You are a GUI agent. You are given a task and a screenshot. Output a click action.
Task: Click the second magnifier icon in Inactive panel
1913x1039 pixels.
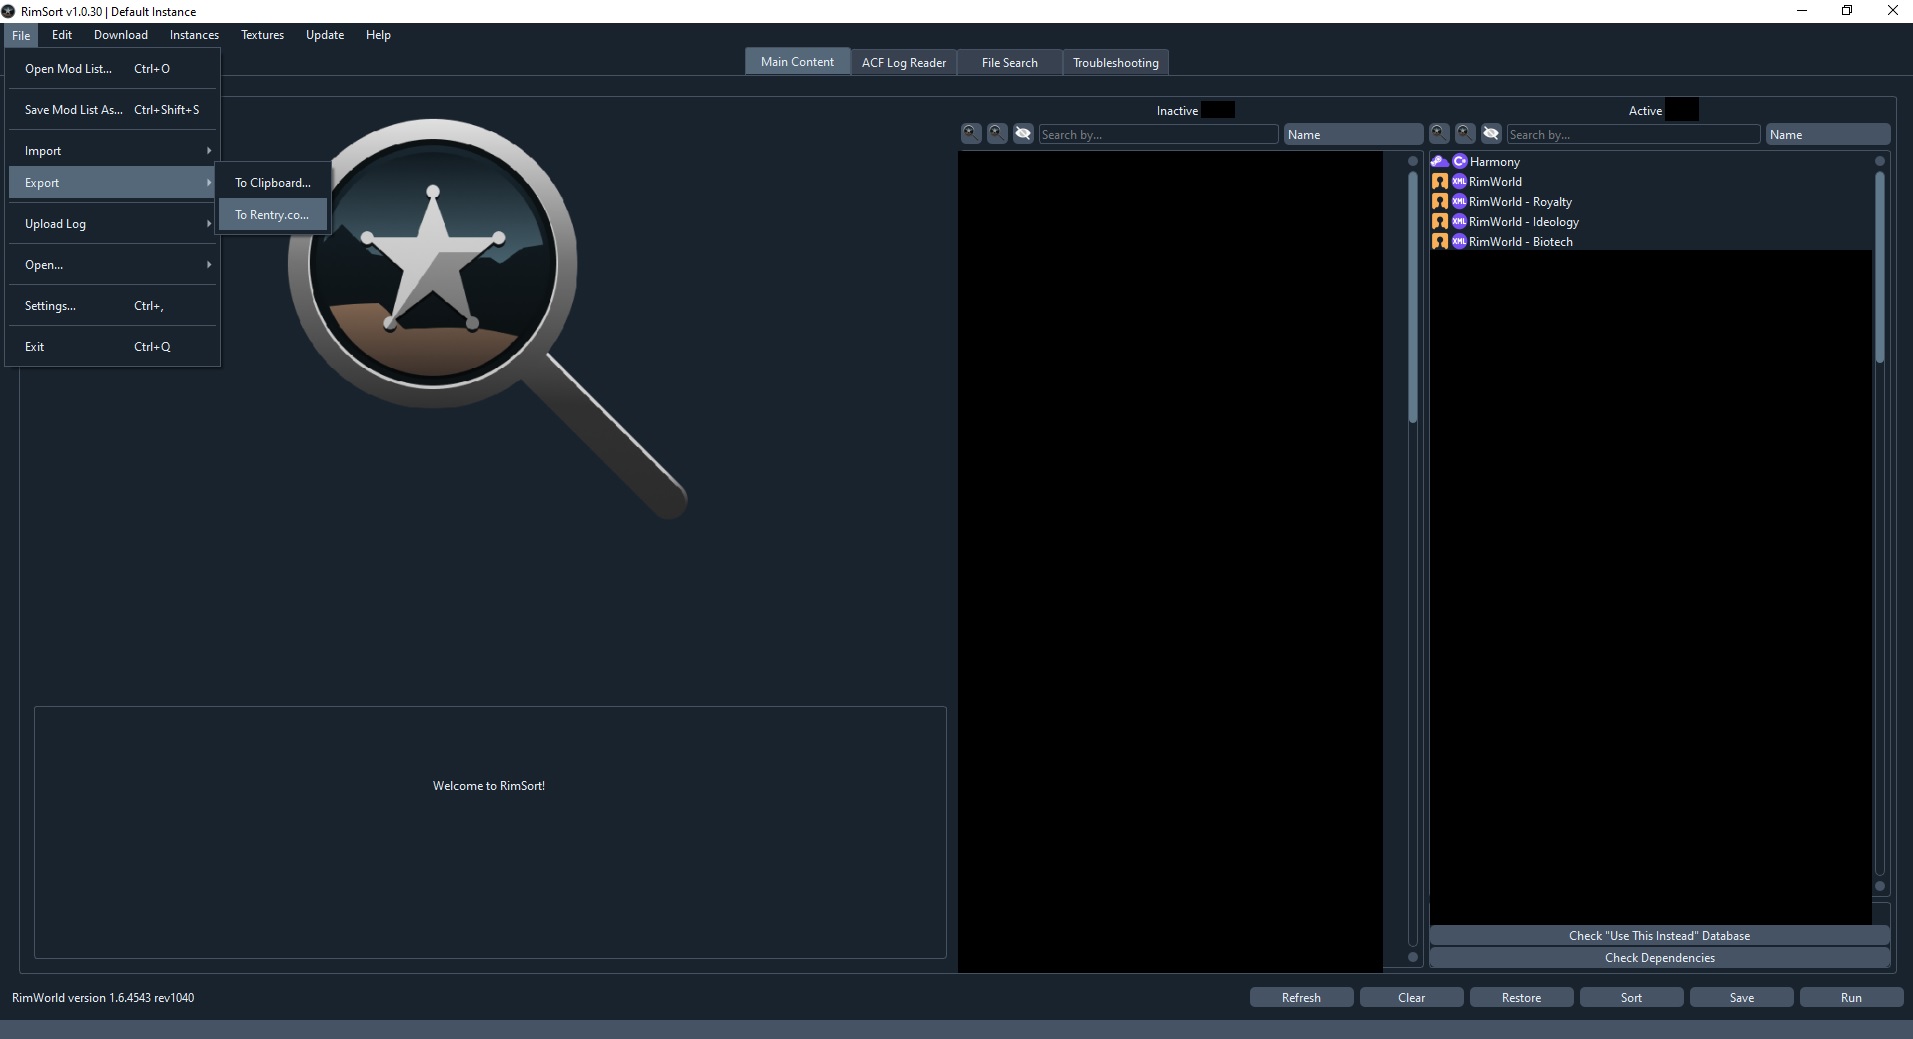click(x=997, y=134)
